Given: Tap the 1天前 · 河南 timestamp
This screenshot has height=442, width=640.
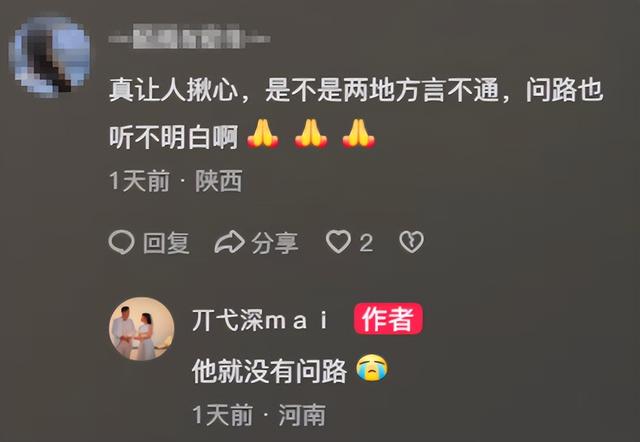Looking at the screenshot, I should coord(259,415).
